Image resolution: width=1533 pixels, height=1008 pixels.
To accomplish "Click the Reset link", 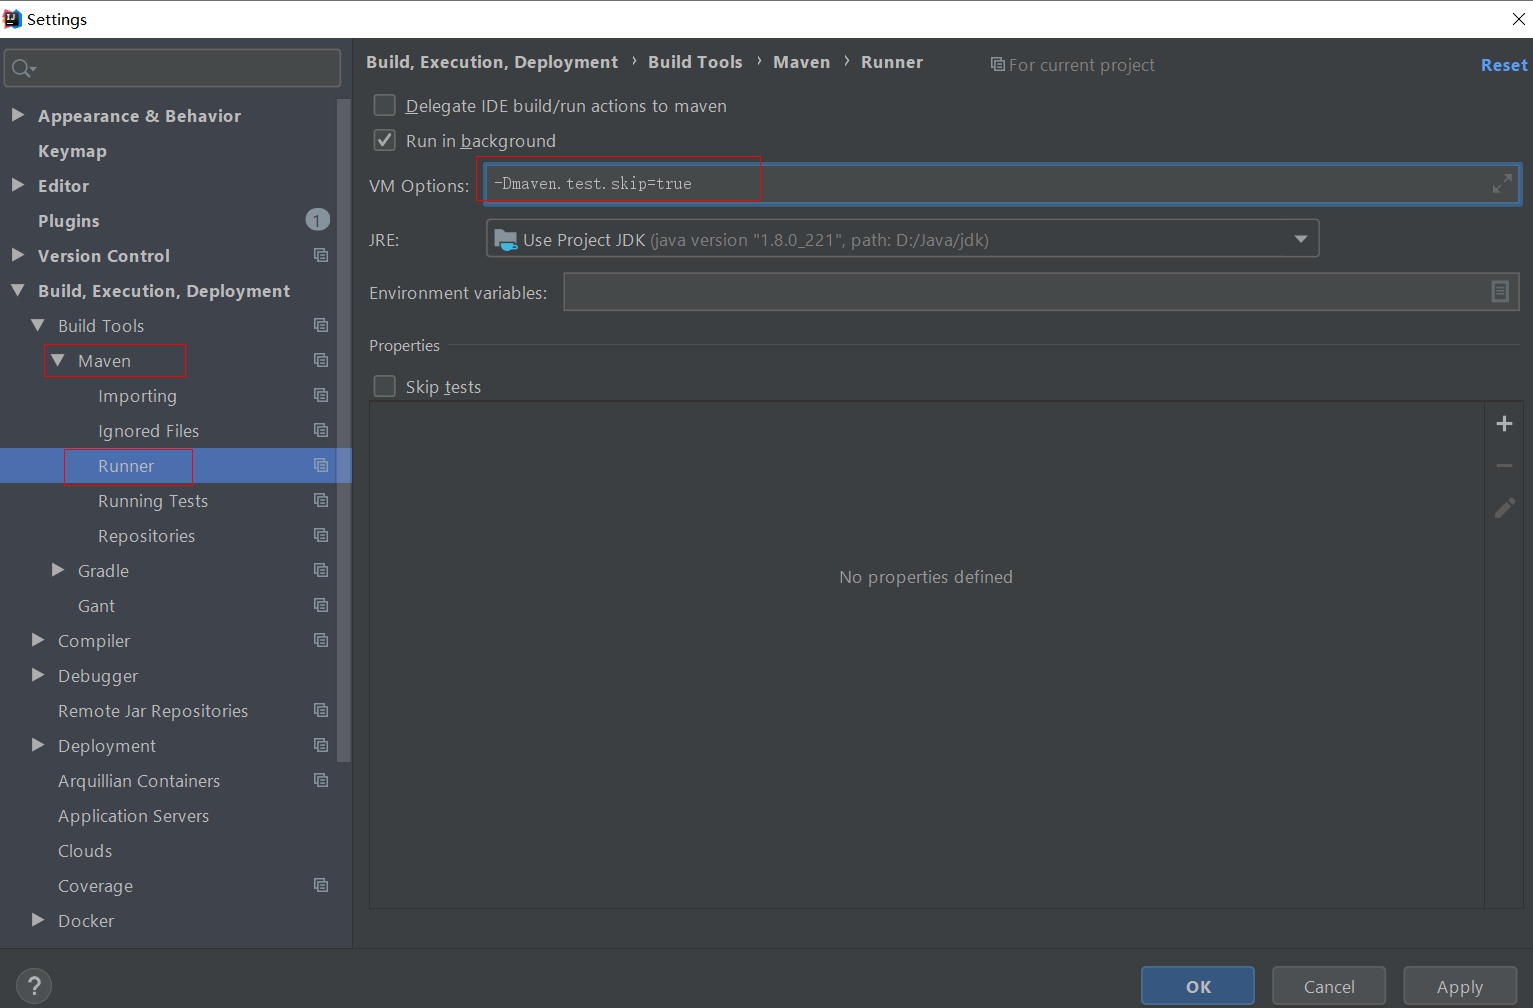I will click(1504, 65).
